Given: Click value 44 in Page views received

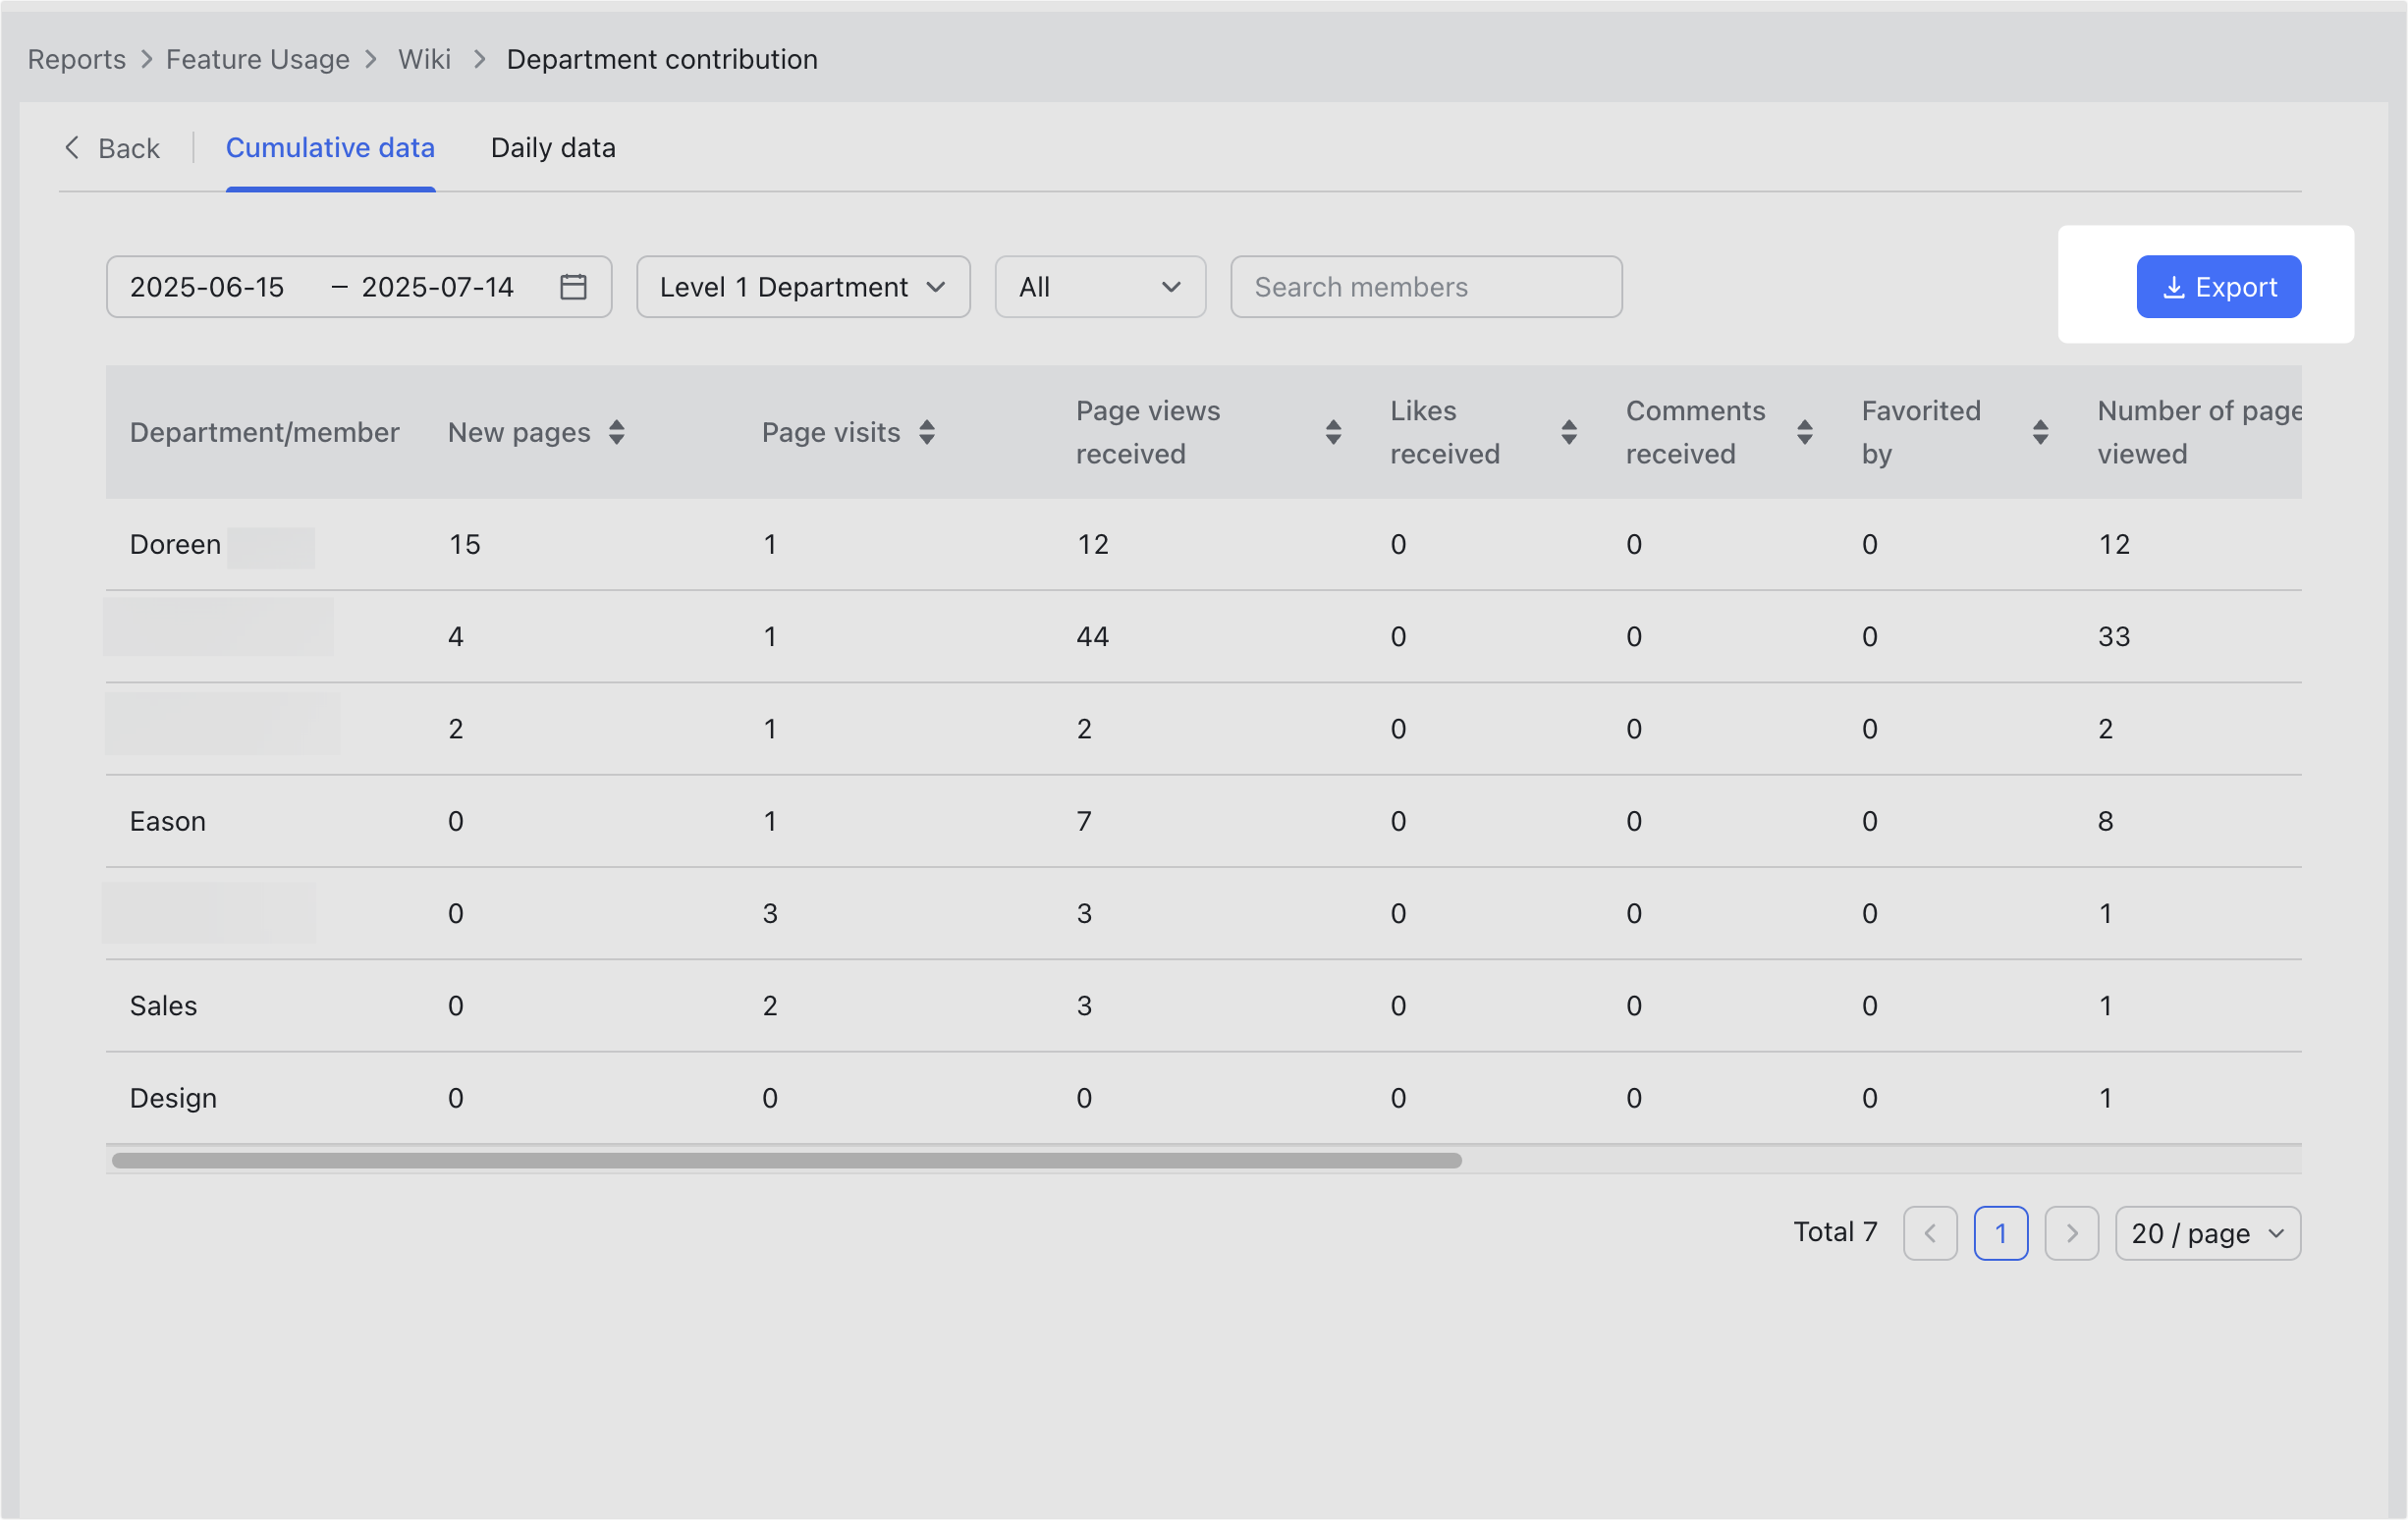Looking at the screenshot, I should pyautogui.click(x=1092, y=637).
